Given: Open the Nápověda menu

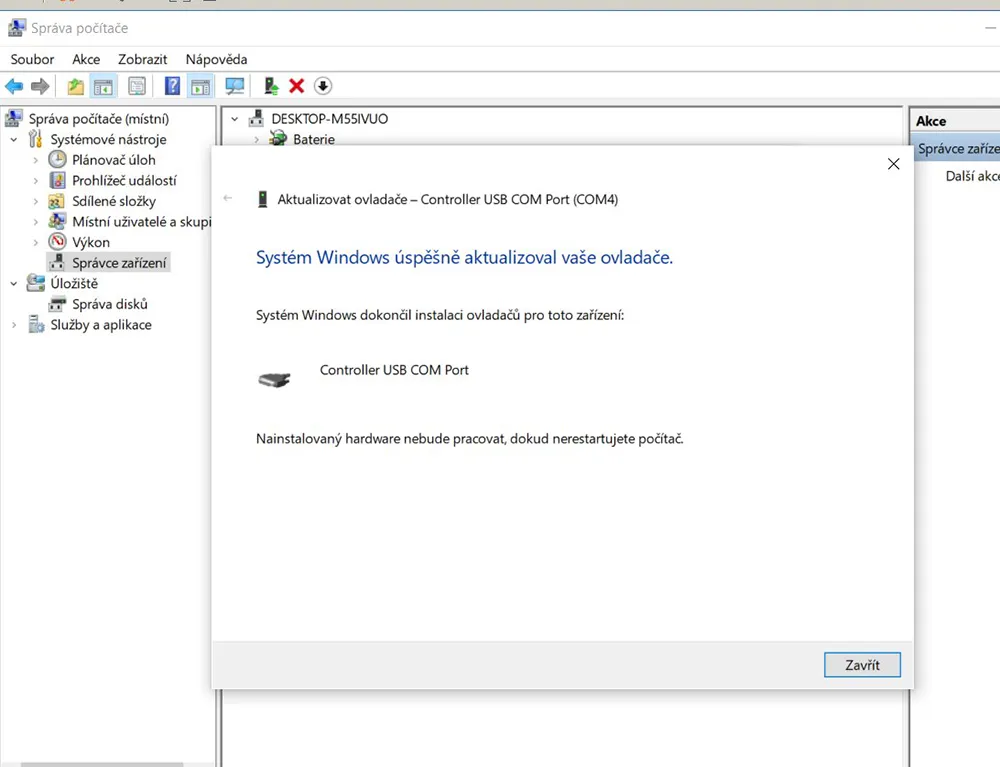Looking at the screenshot, I should coord(216,59).
